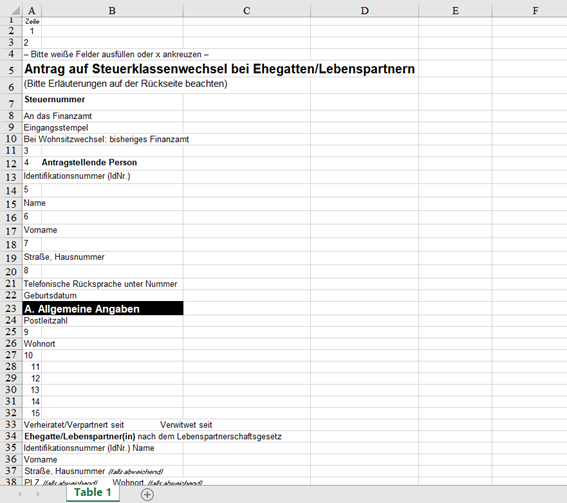The width and height of the screenshot is (567, 503).
Task: Select 'Vorname' cell in row 17
Action: [40, 230]
